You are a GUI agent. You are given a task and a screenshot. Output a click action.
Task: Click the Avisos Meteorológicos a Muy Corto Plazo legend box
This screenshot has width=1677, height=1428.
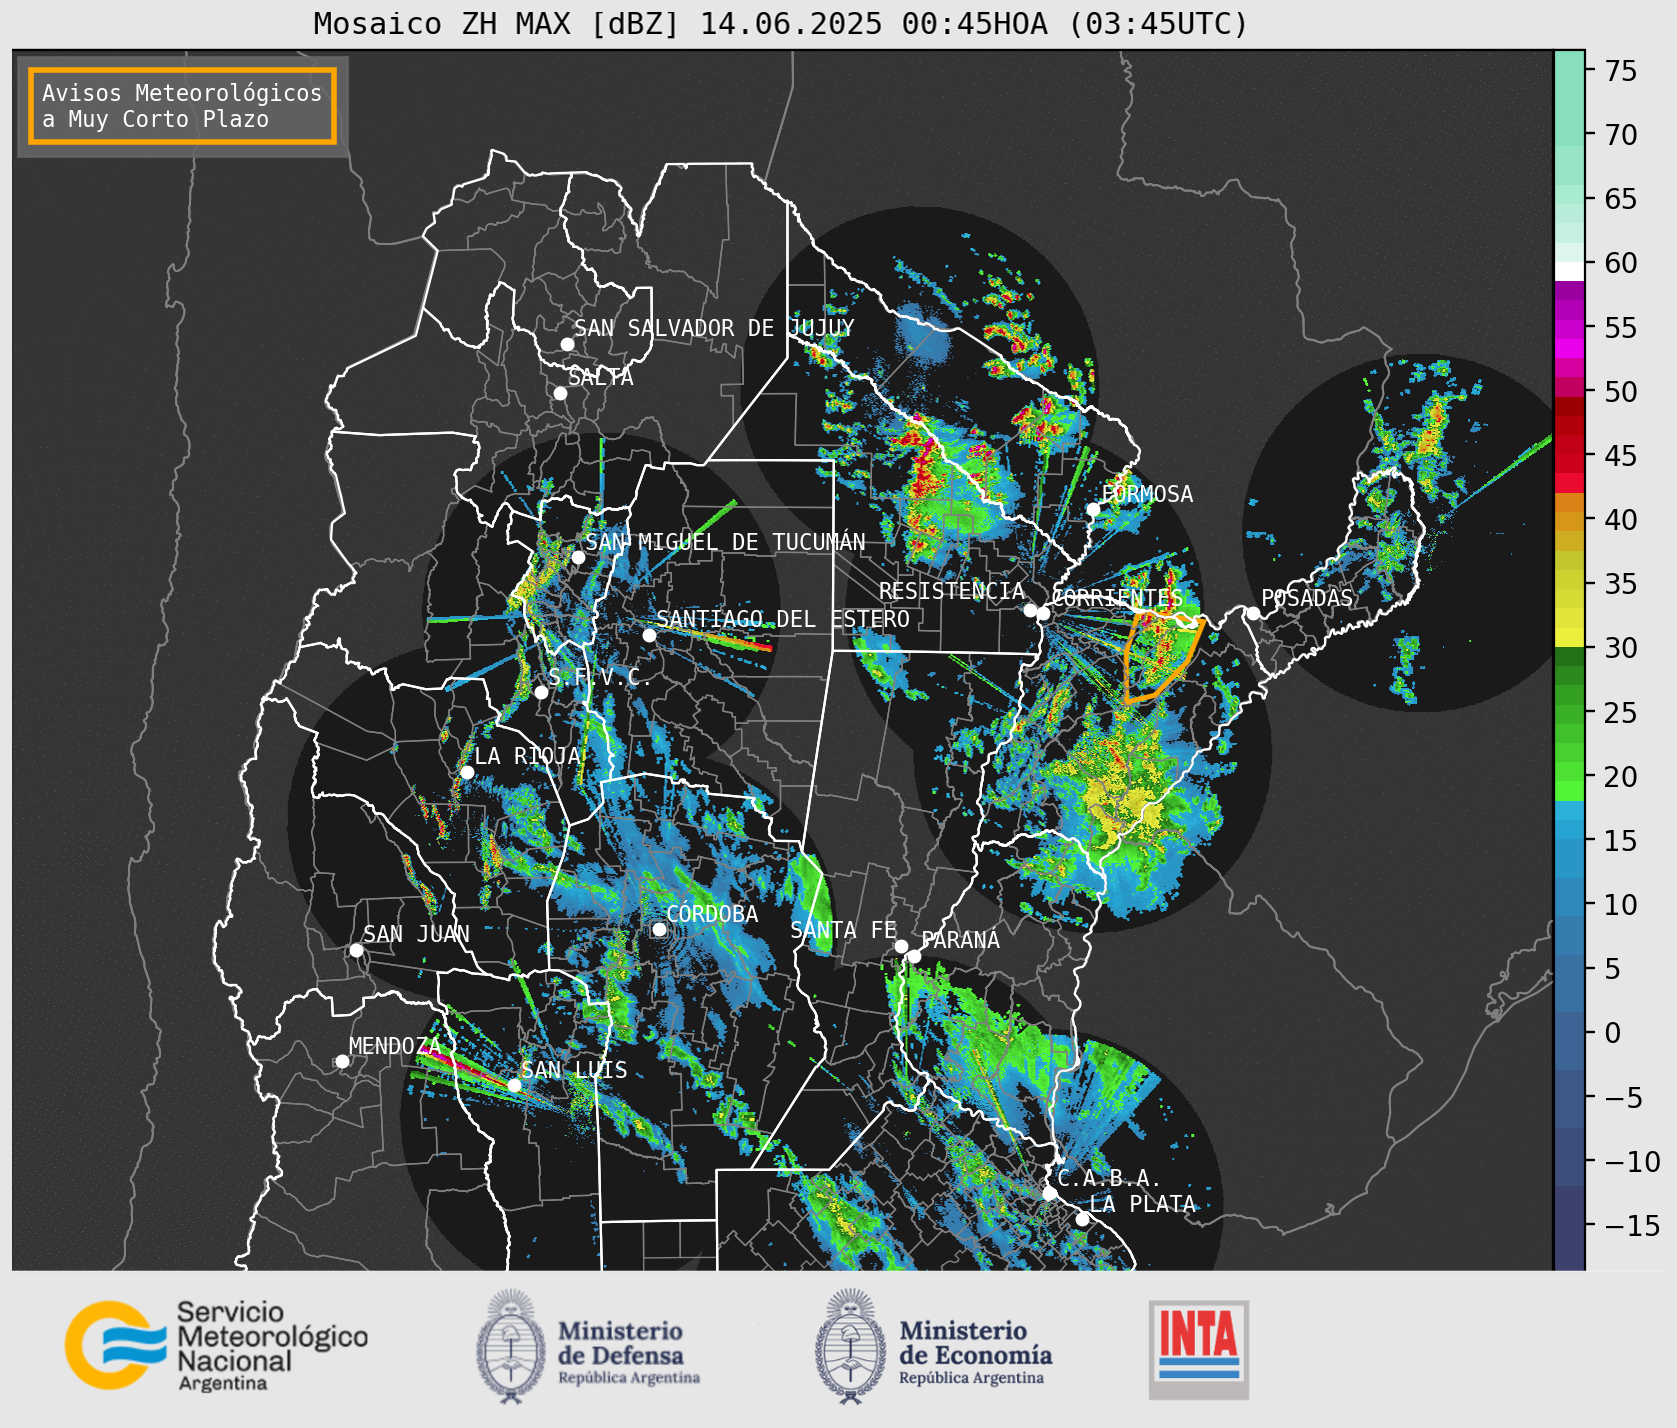182,107
